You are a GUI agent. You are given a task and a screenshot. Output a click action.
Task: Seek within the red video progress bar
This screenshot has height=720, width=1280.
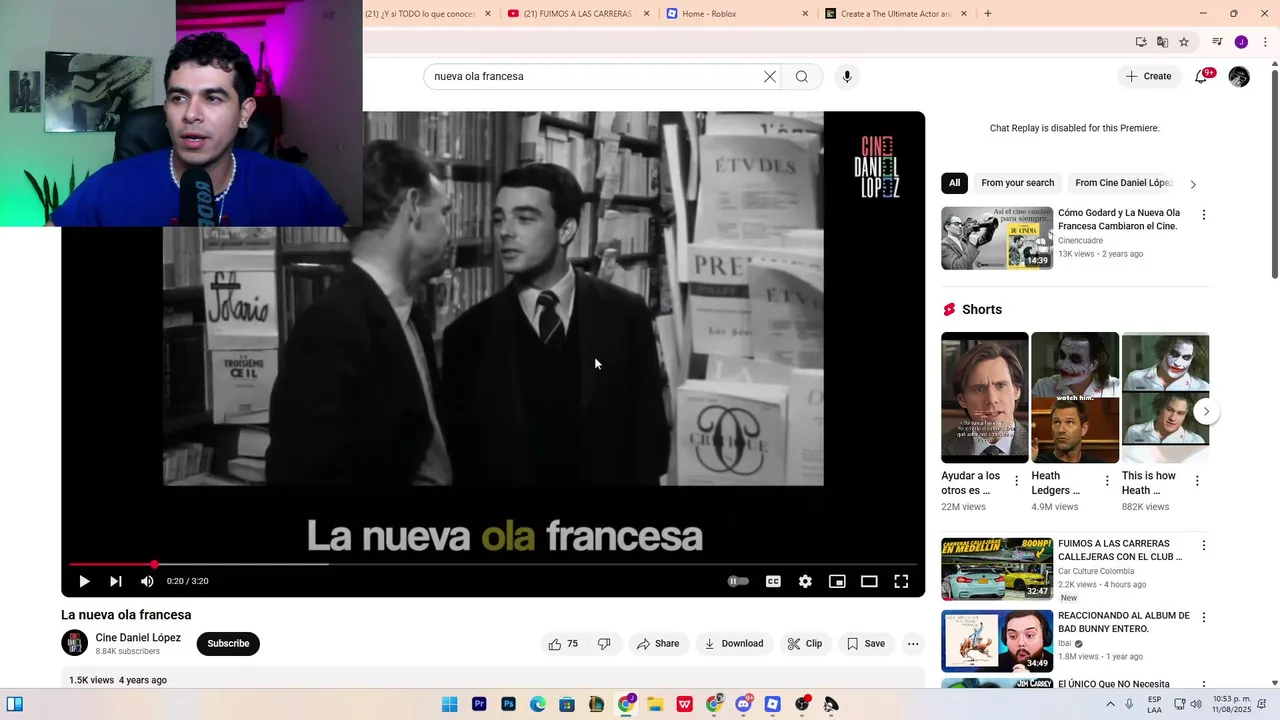pos(493,564)
